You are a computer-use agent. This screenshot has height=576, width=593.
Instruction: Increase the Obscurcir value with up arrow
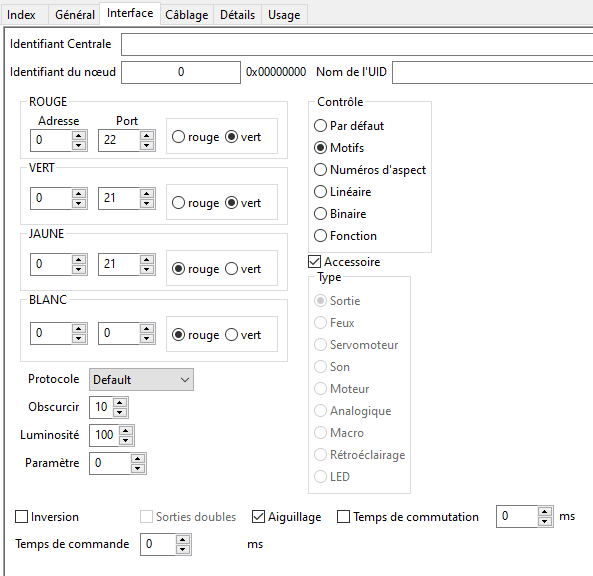120,402
